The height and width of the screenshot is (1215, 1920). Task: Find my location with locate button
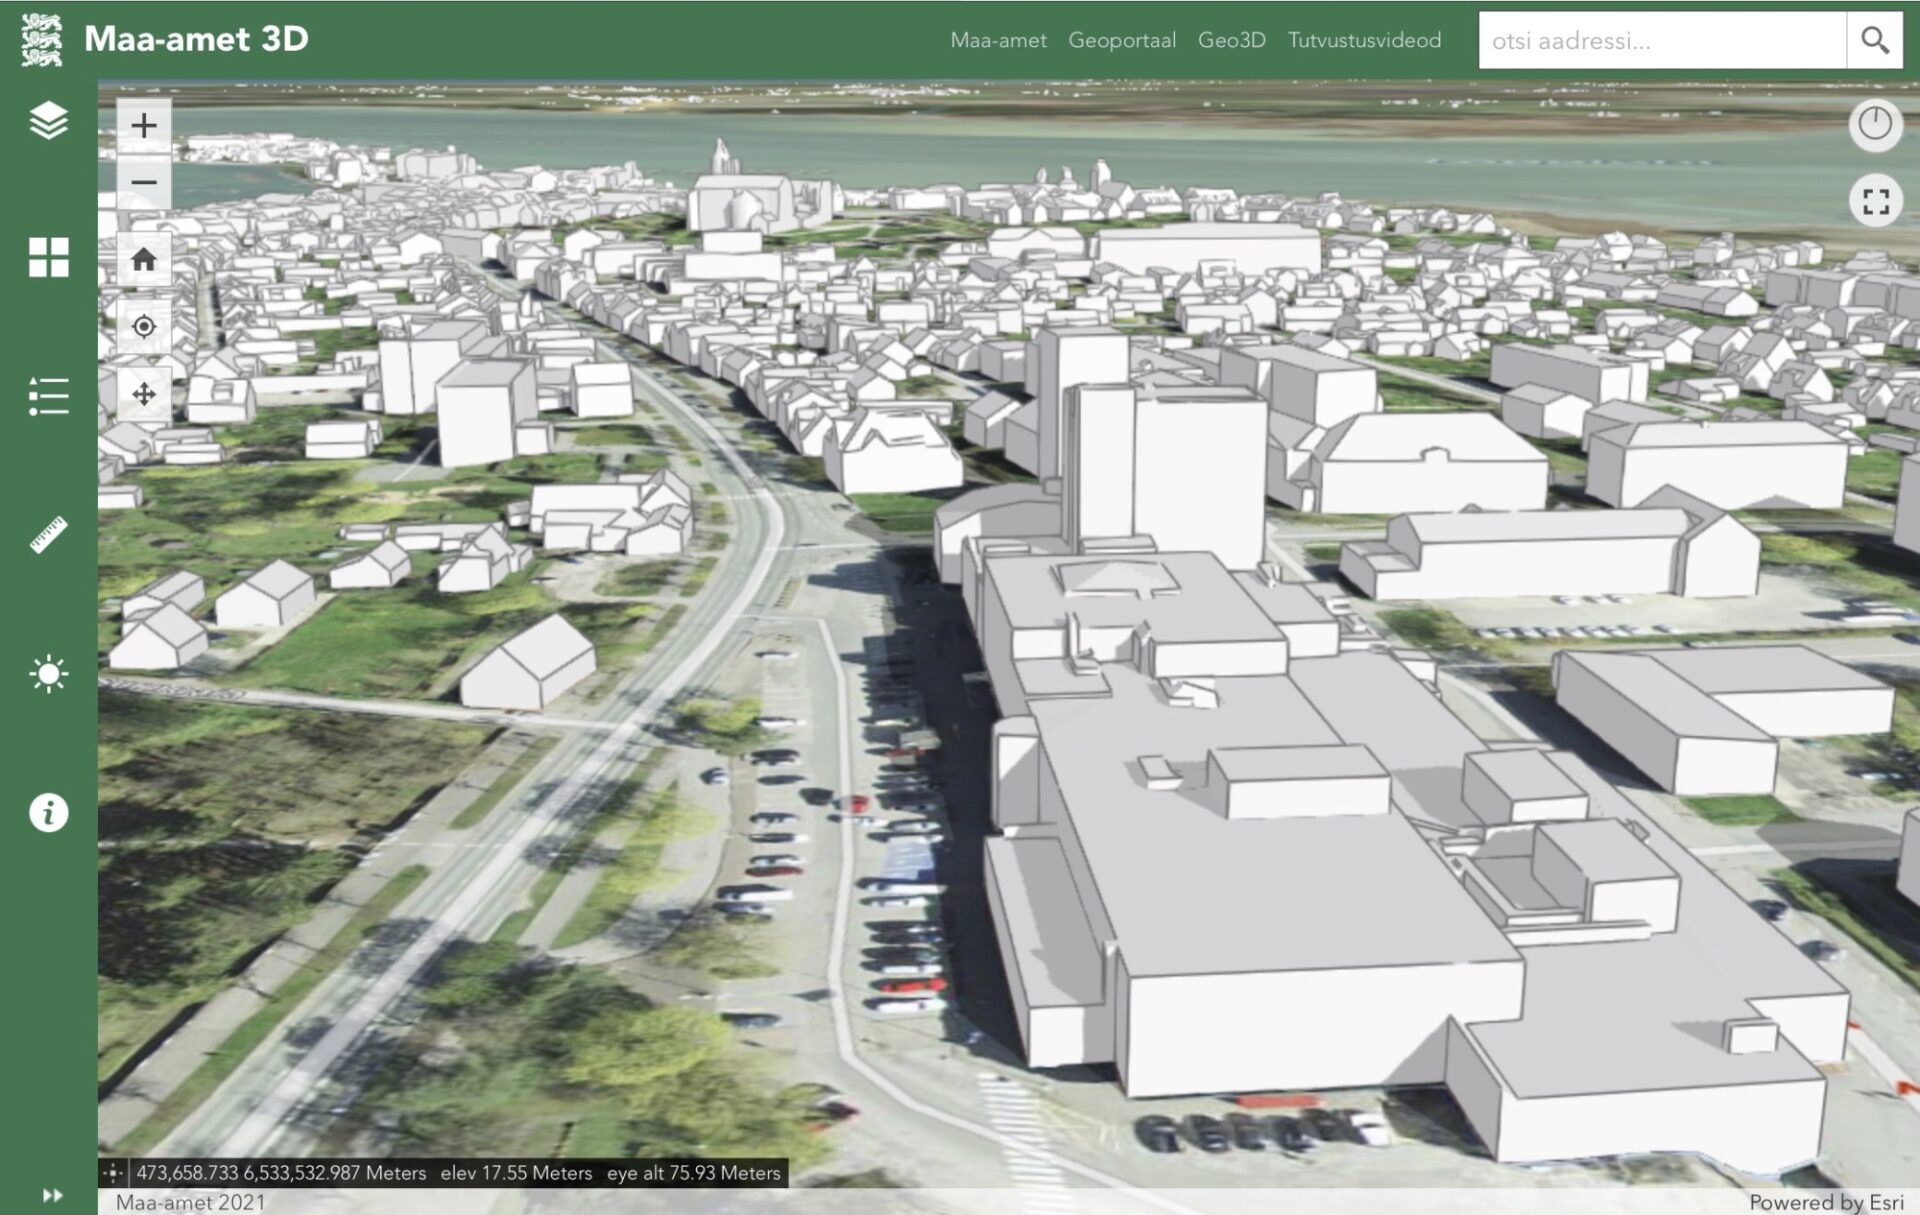click(144, 327)
